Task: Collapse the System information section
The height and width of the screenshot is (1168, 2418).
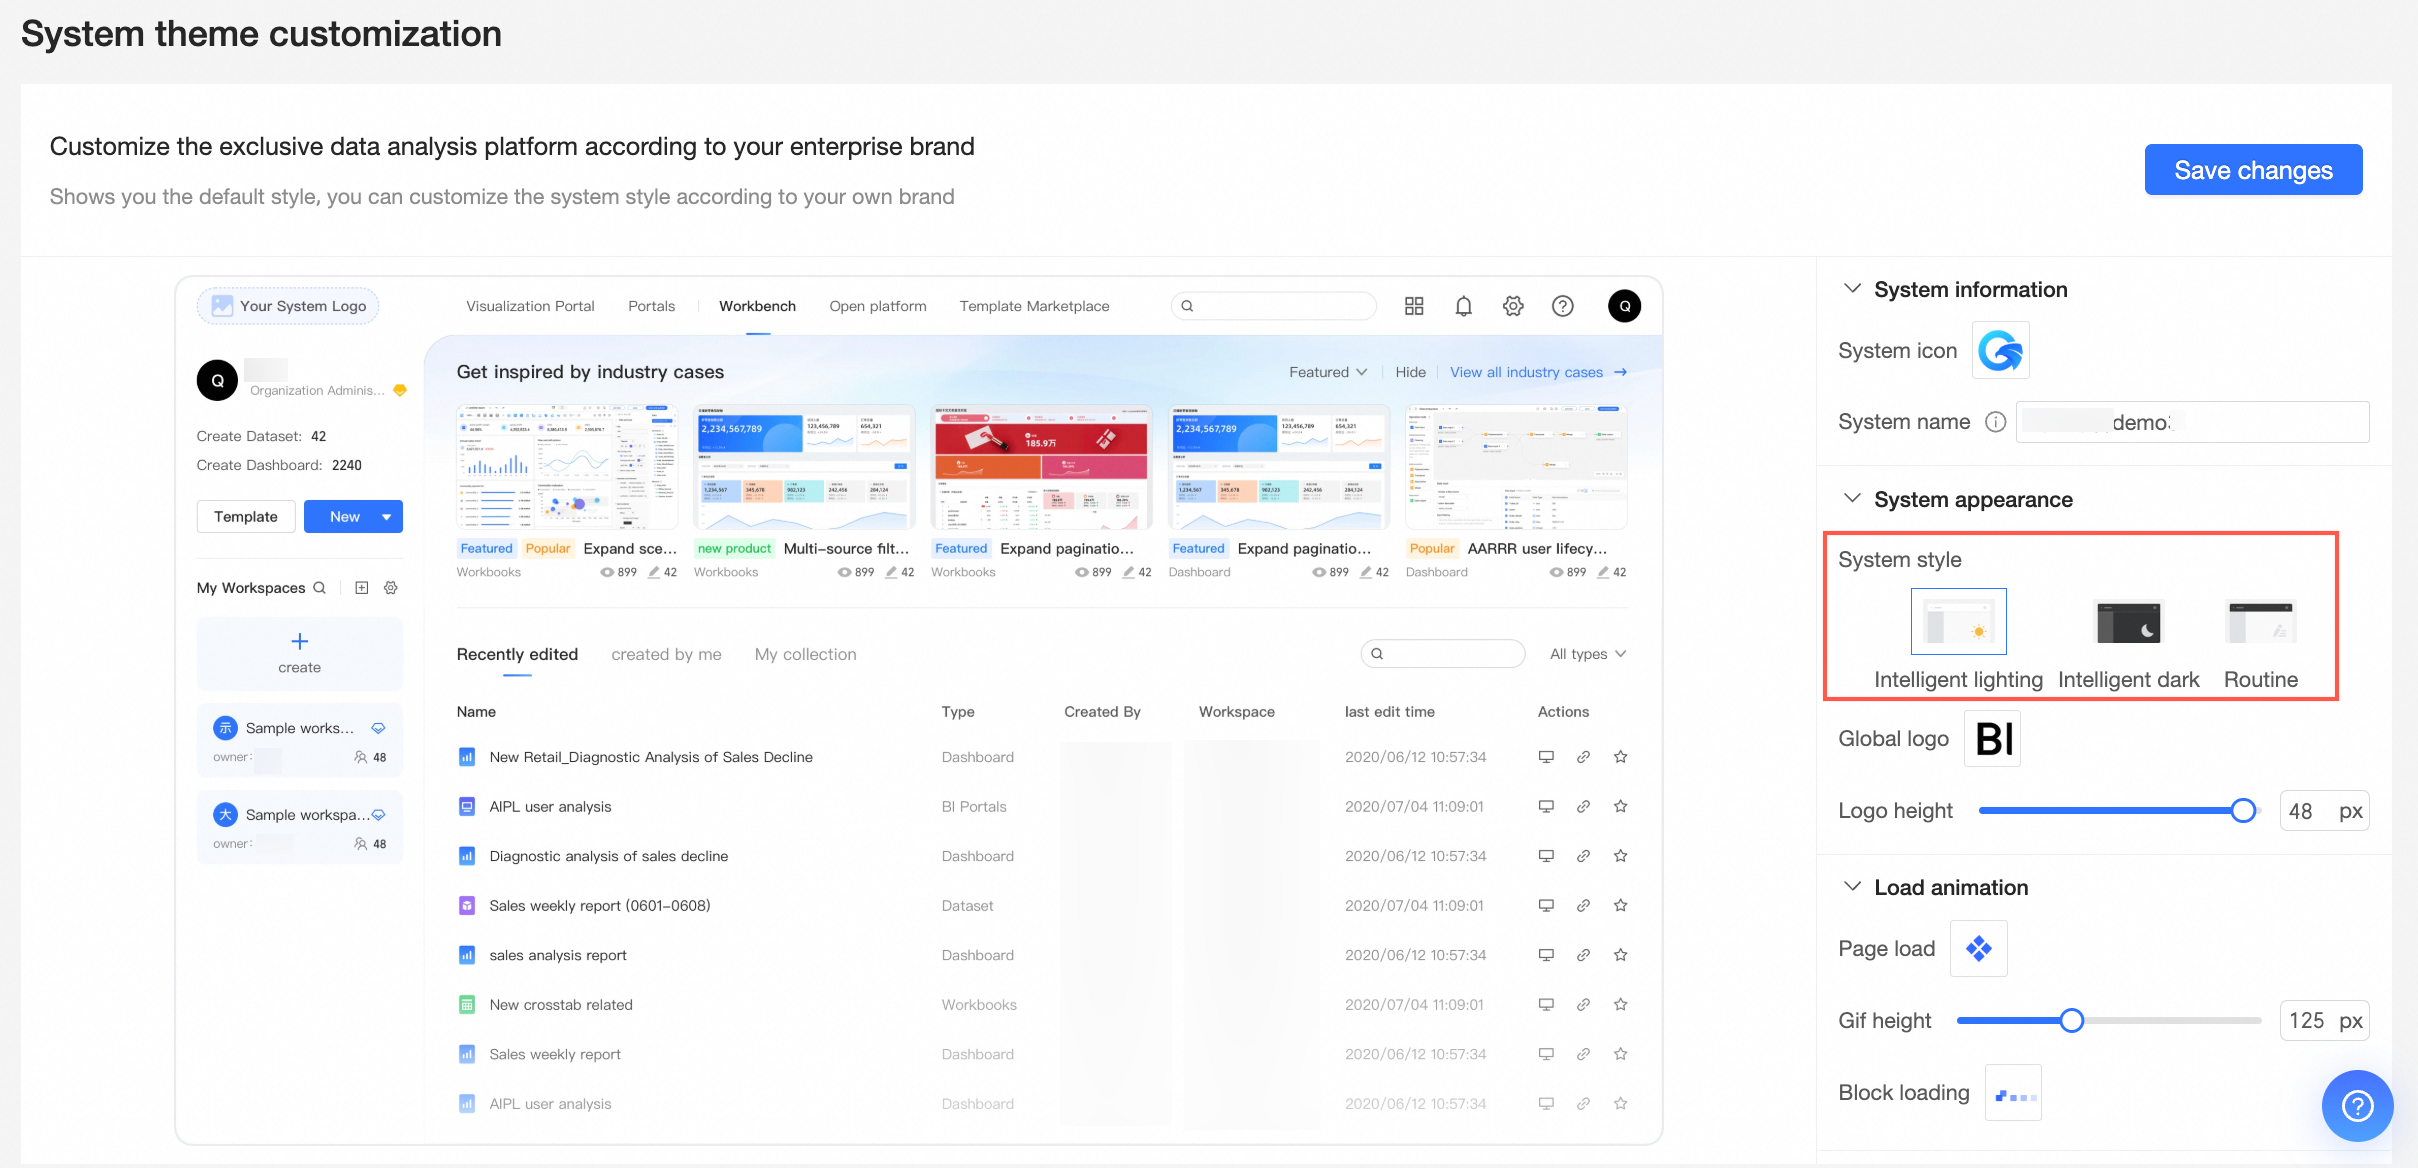Action: pyautogui.click(x=1852, y=289)
